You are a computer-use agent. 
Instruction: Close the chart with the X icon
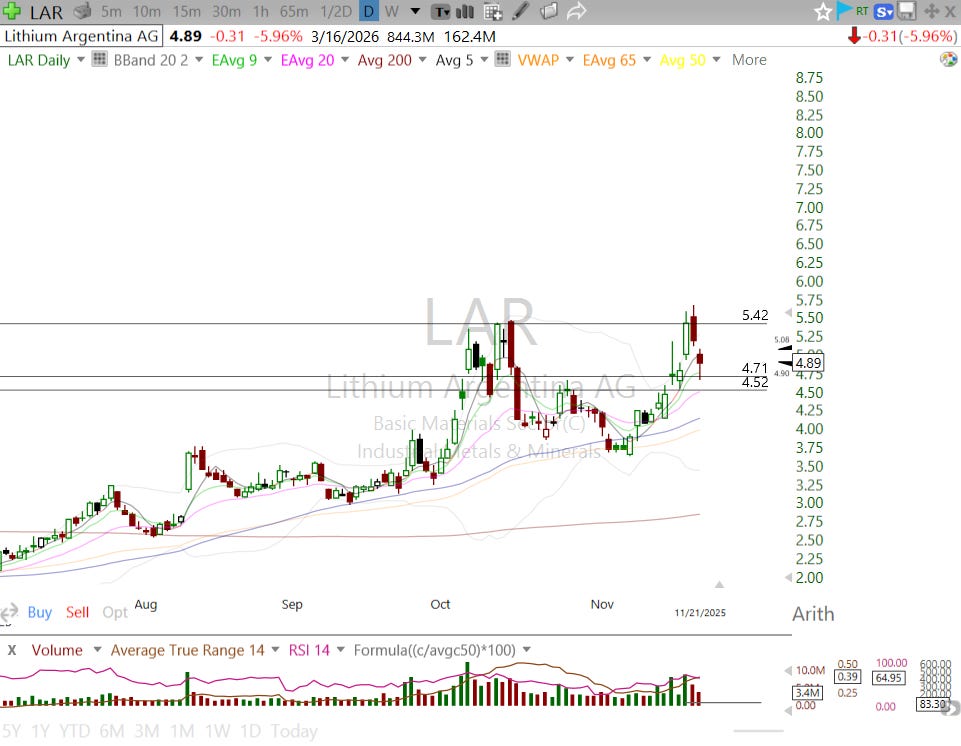949,11
